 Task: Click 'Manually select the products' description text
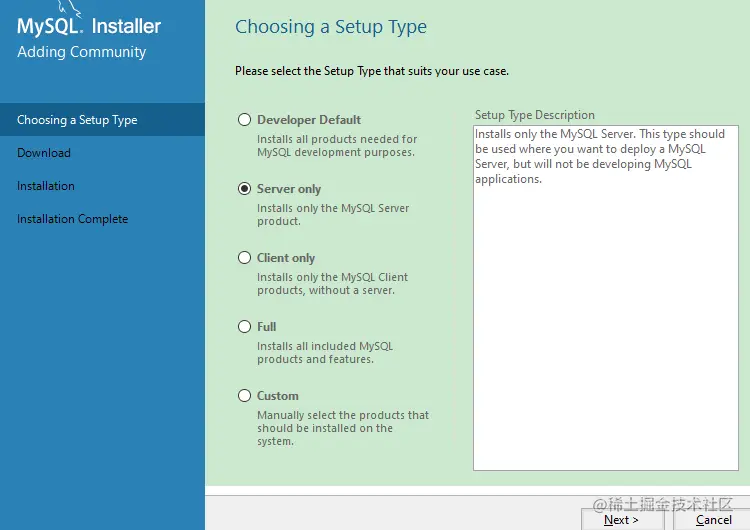[343, 428]
